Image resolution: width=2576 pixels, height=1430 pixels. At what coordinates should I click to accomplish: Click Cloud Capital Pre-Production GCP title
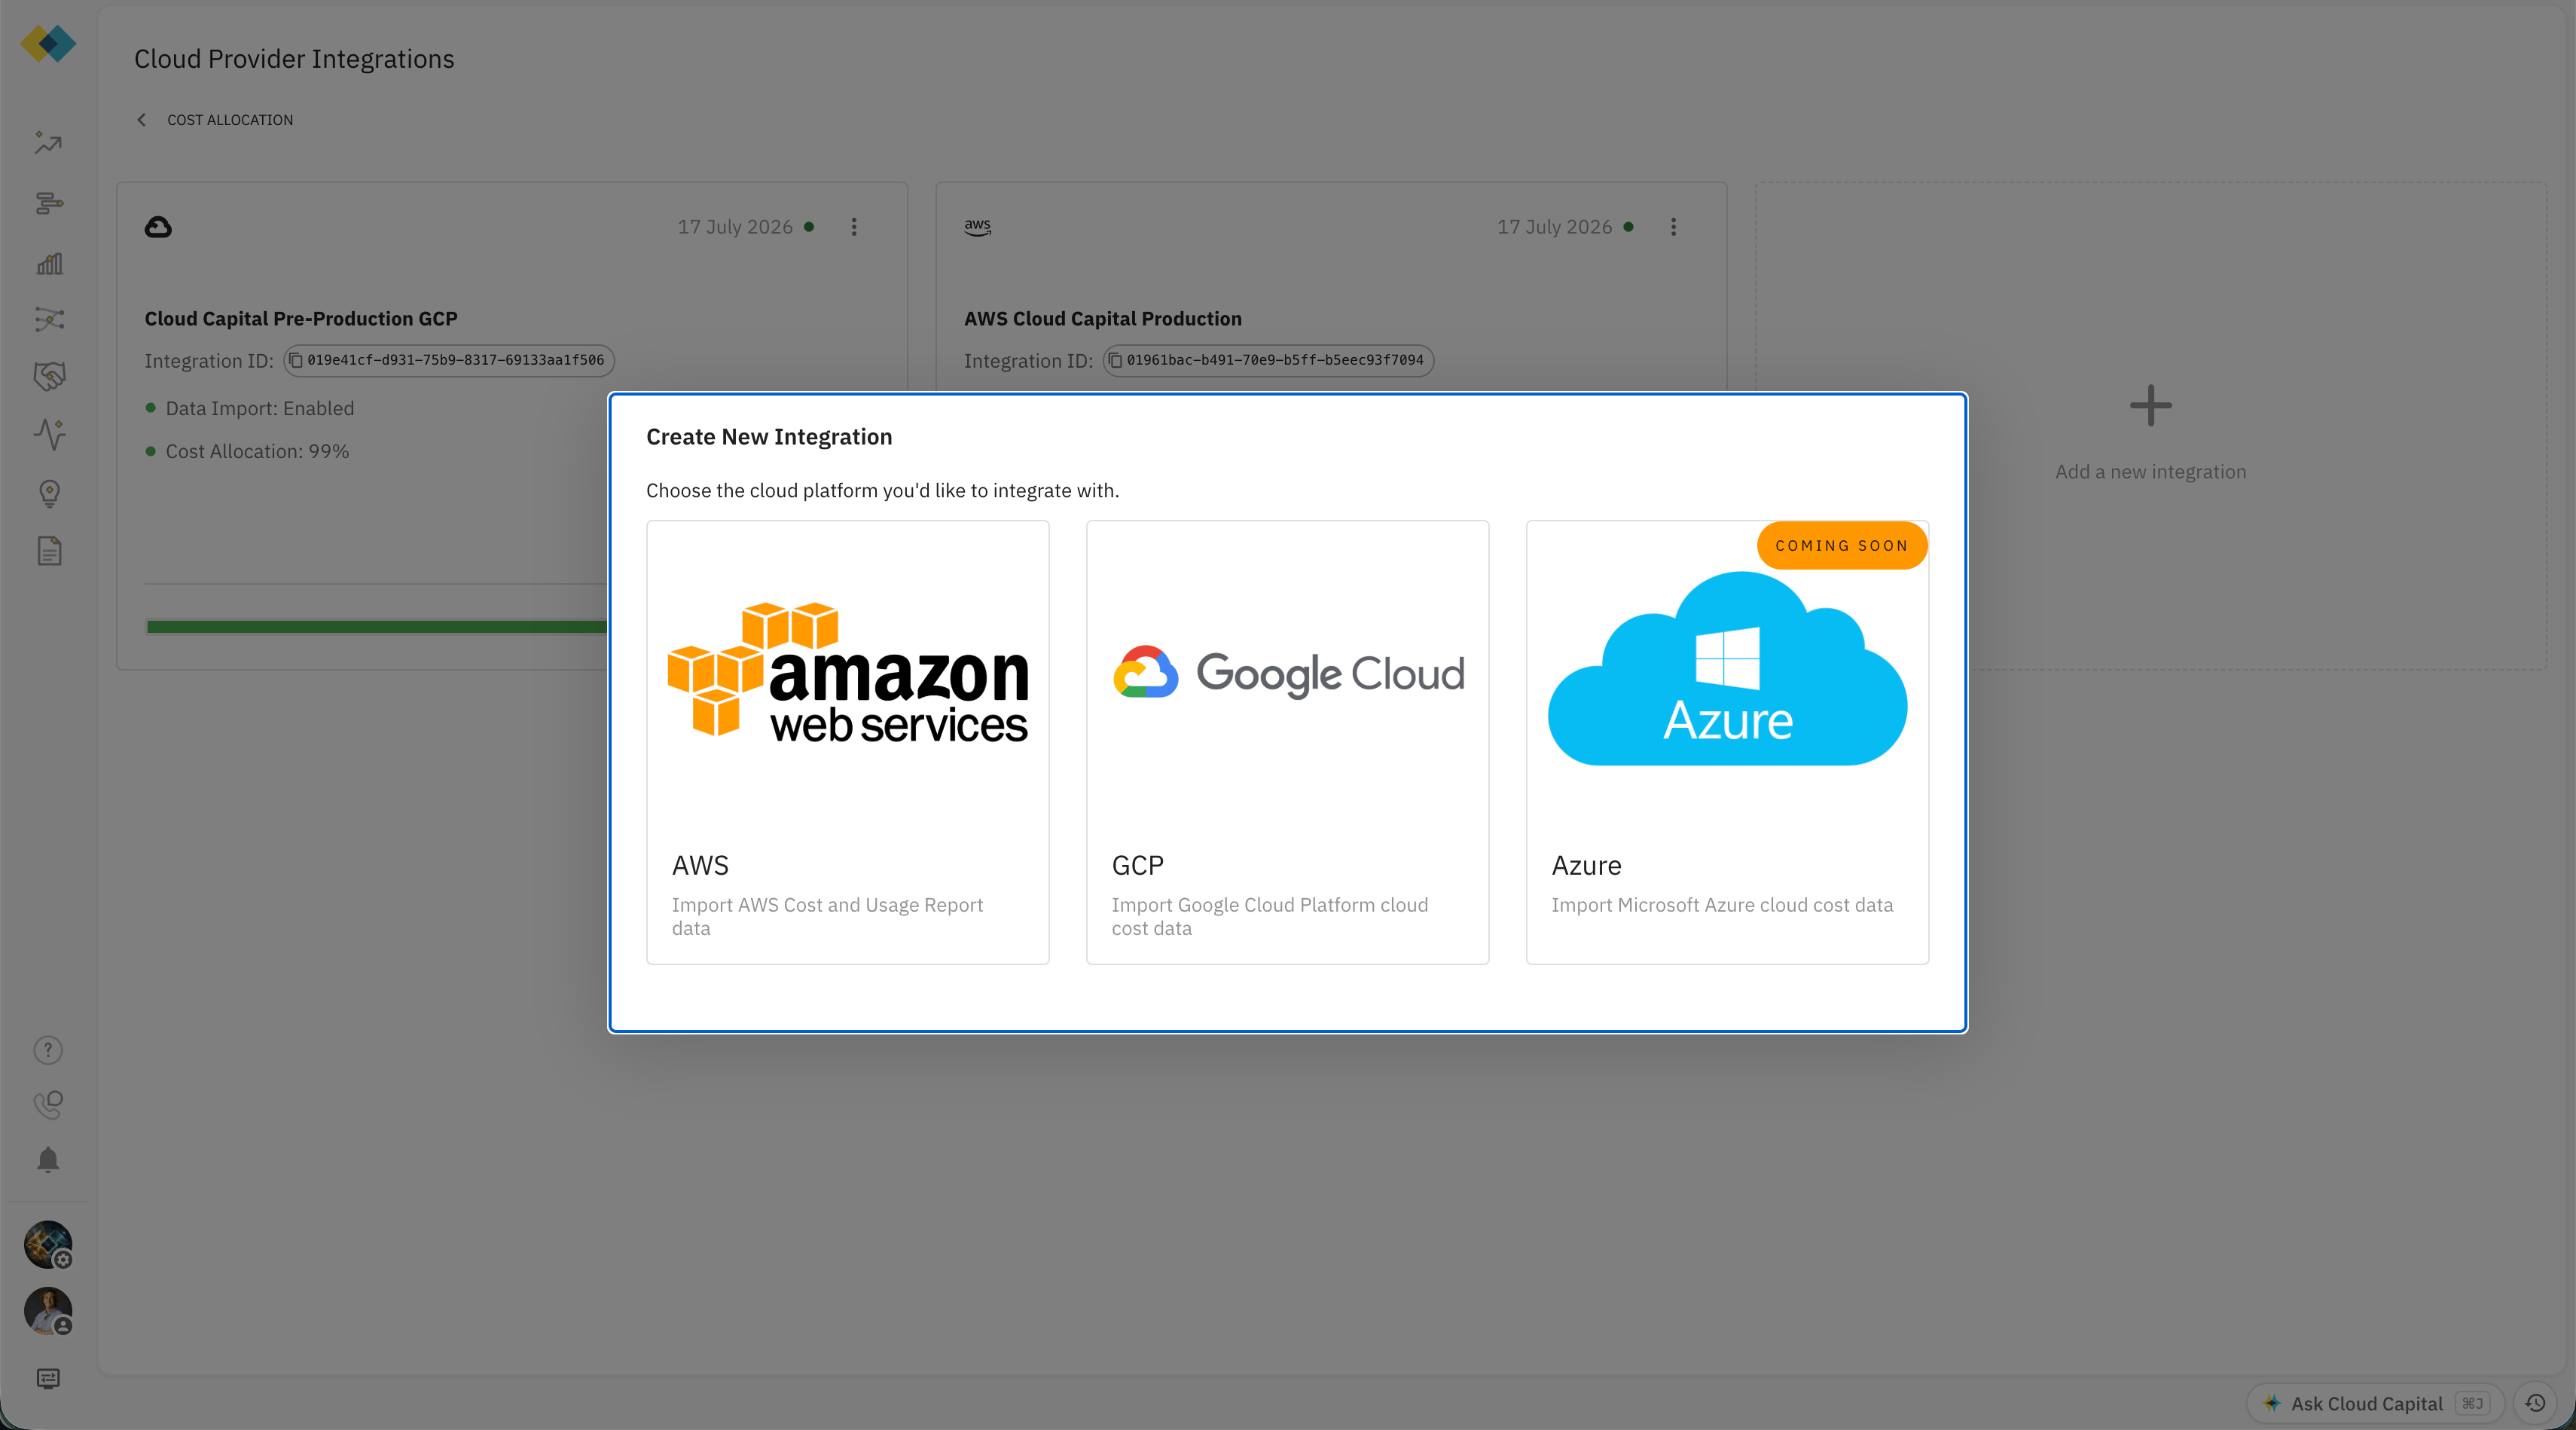[x=301, y=319]
